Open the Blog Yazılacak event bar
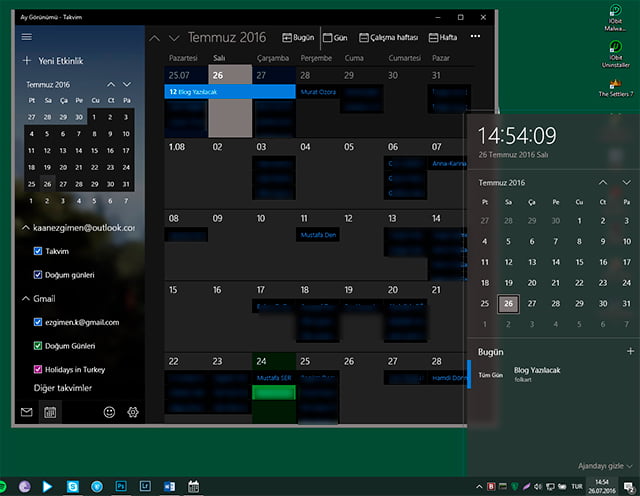This screenshot has height=496, width=640. 230,92
